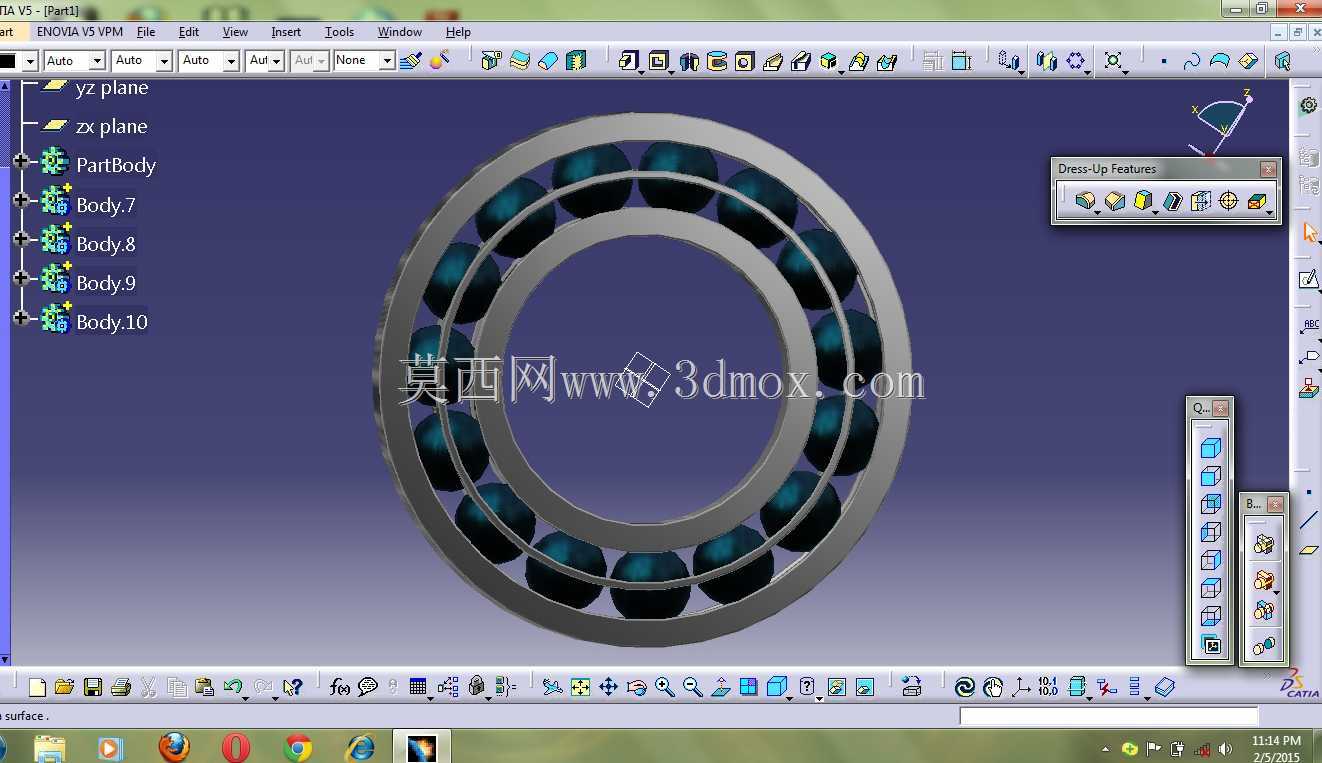1322x763 pixels.
Task: Click the Draft Angle icon
Action: coord(1143,201)
